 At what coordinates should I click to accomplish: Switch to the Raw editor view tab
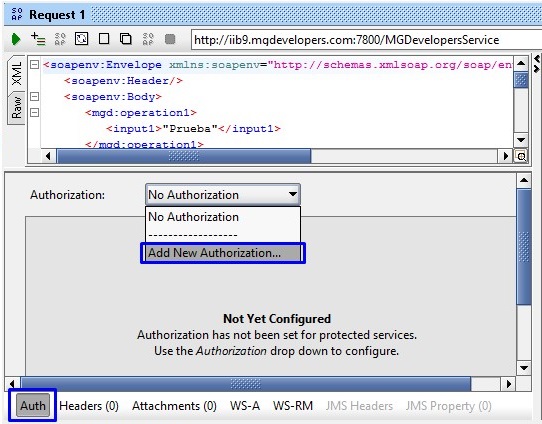pyautogui.click(x=16, y=108)
